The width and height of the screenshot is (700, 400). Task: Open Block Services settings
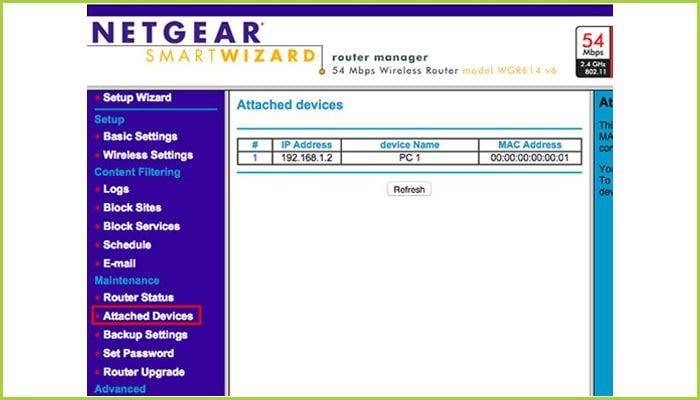pyautogui.click(x=142, y=226)
